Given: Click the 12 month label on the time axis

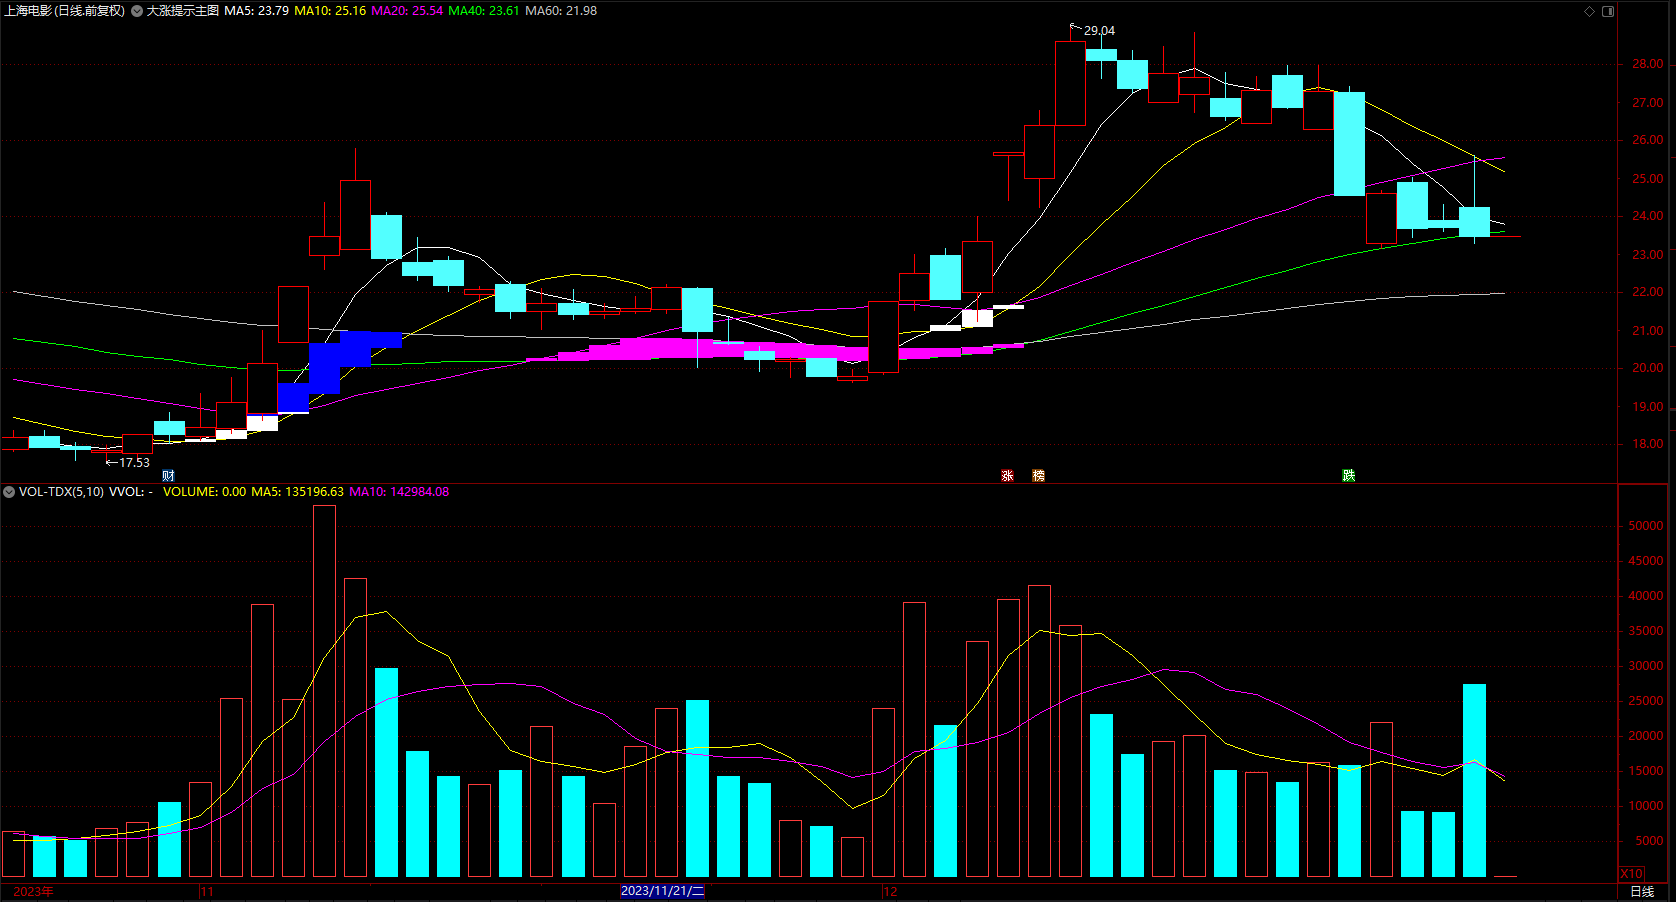Looking at the screenshot, I should [x=890, y=892].
